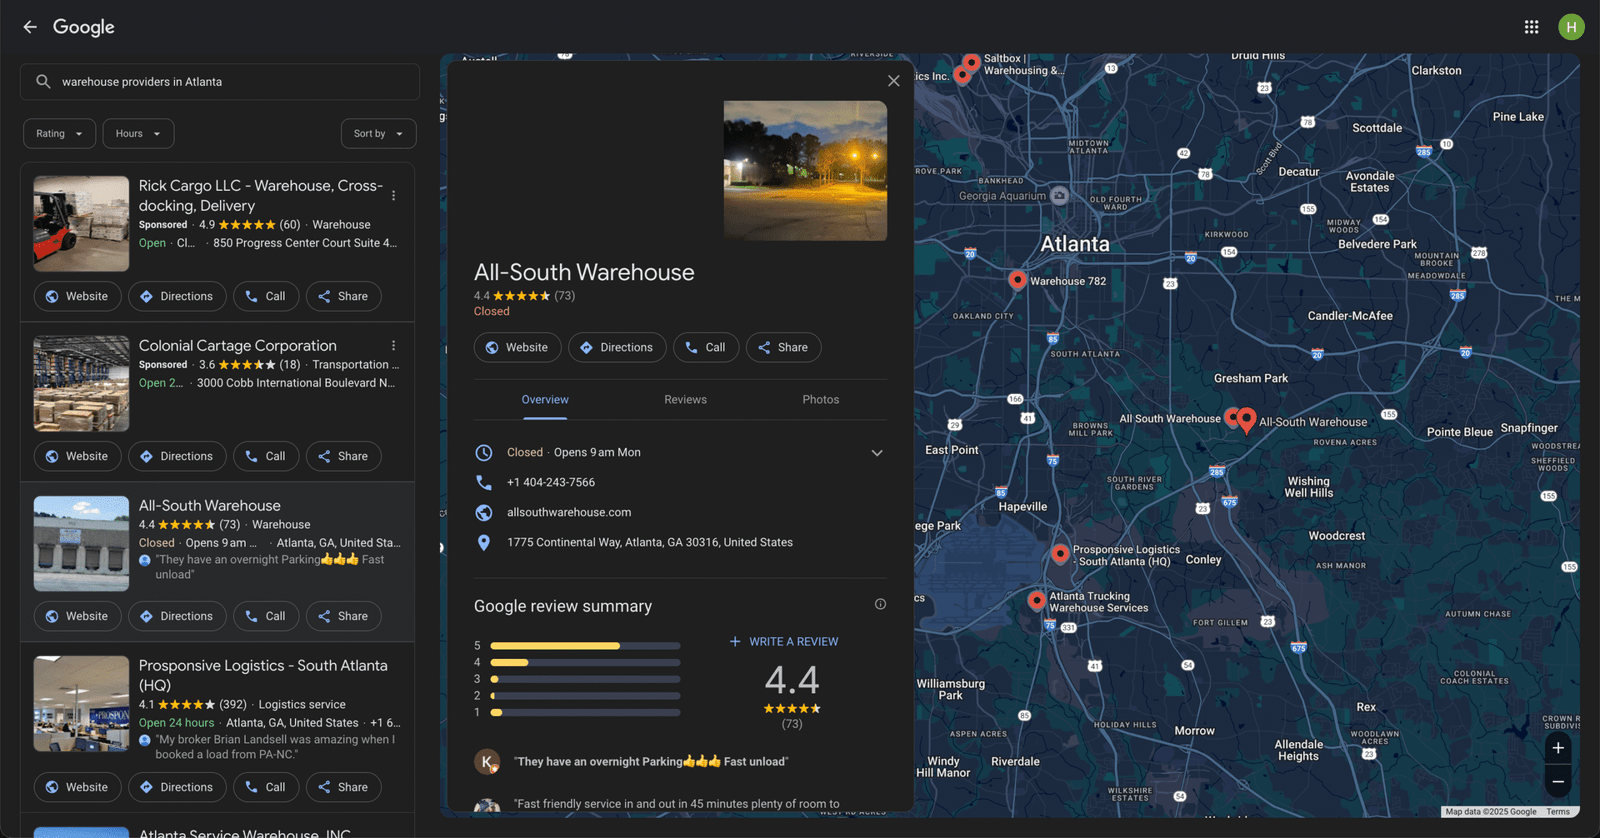Share Rick Cargo LLC listing
Image resolution: width=1600 pixels, height=838 pixels.
(343, 297)
